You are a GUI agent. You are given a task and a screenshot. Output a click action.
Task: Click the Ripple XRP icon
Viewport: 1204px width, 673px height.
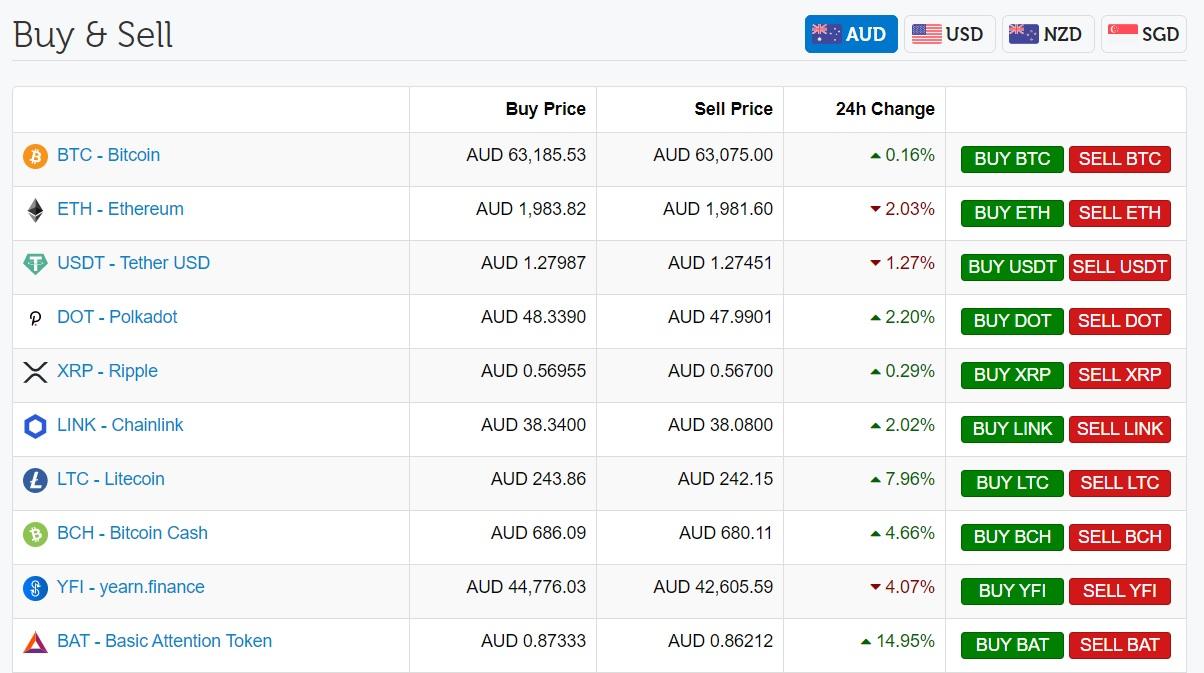[x=35, y=373]
